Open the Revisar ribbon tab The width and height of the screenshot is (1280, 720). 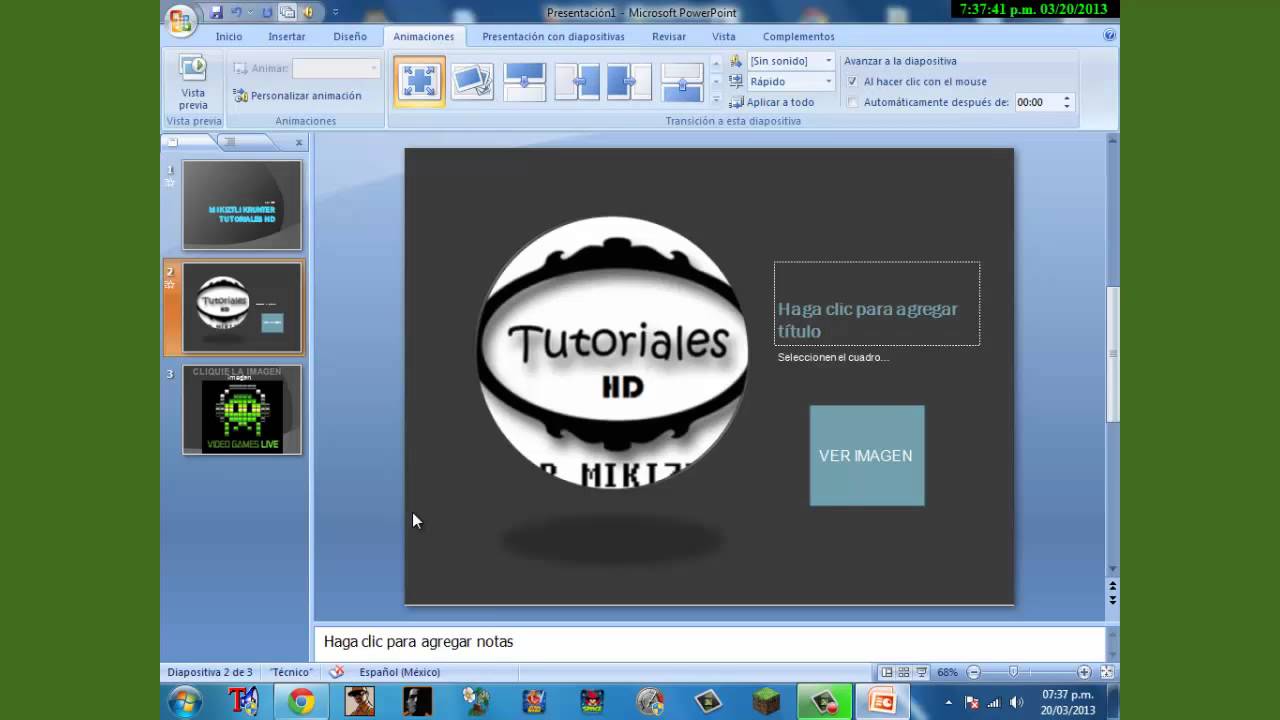point(669,36)
